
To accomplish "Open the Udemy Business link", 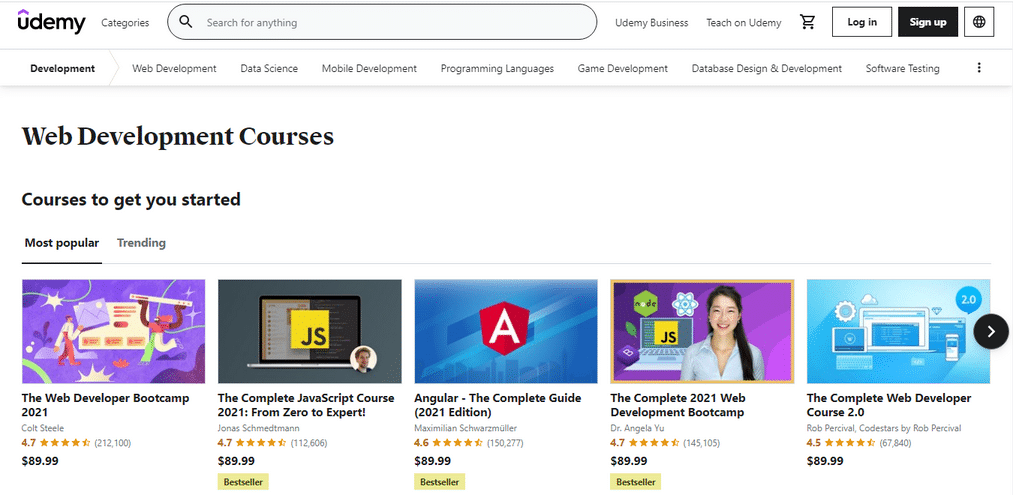I will tap(651, 23).
